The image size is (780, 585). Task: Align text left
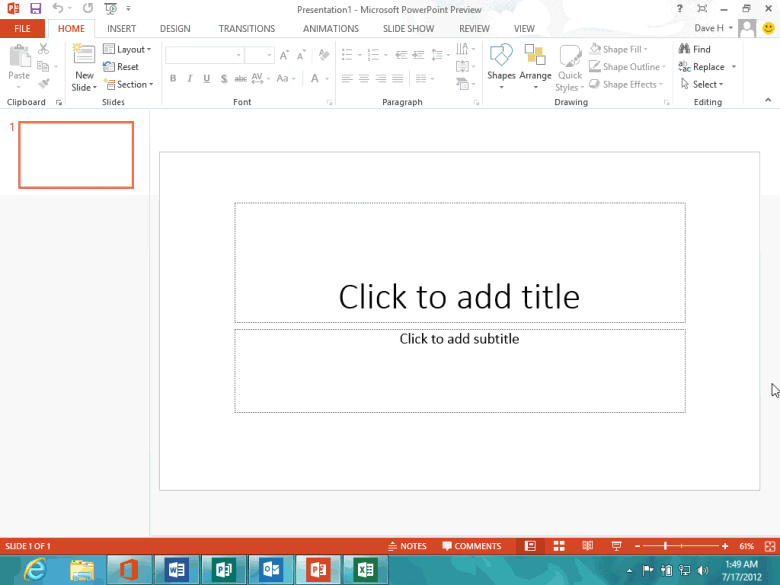pyautogui.click(x=347, y=79)
